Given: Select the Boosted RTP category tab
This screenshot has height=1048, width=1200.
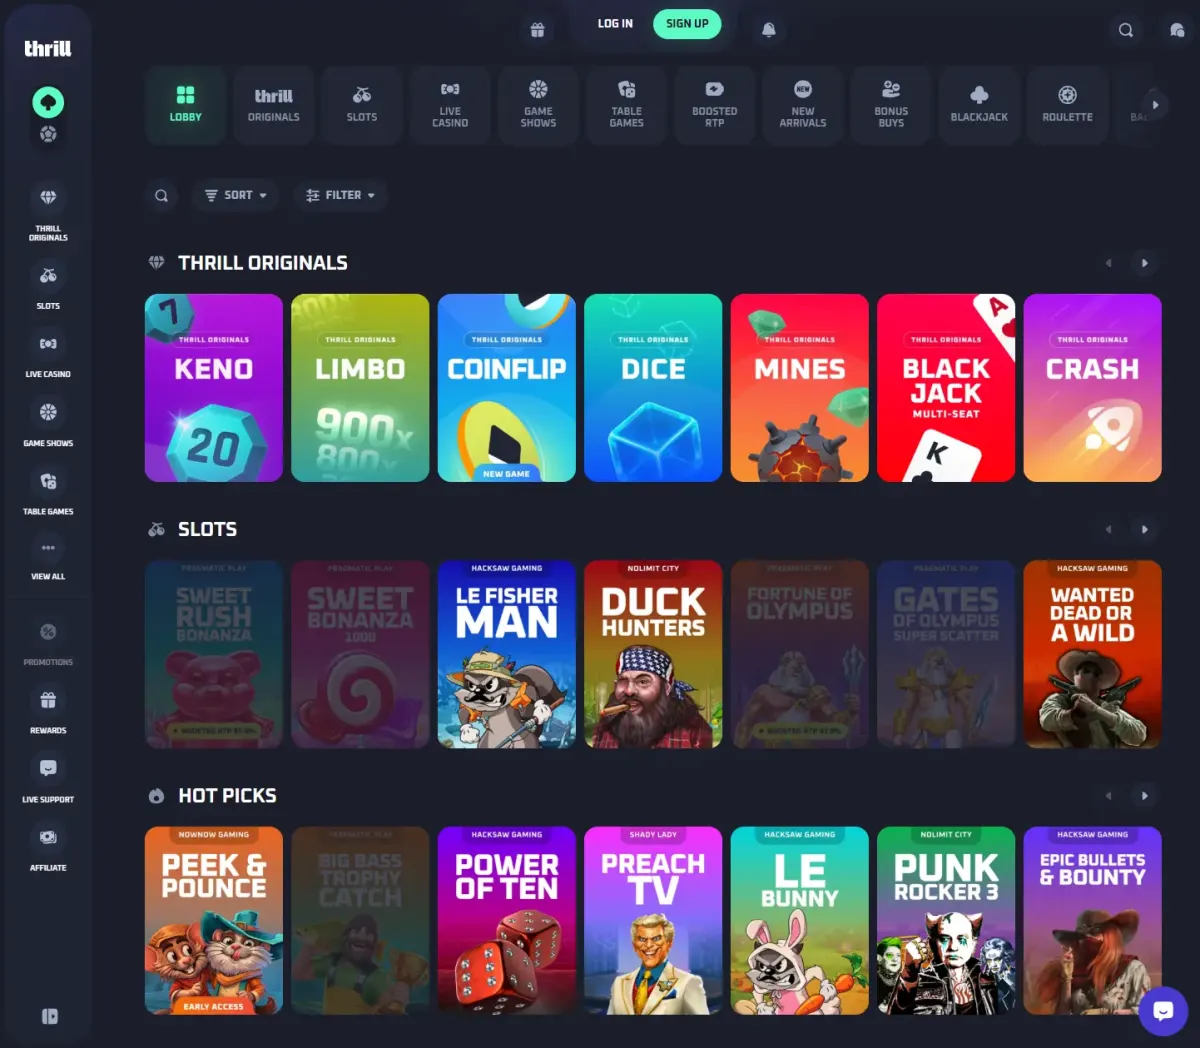Looking at the screenshot, I should pos(715,105).
